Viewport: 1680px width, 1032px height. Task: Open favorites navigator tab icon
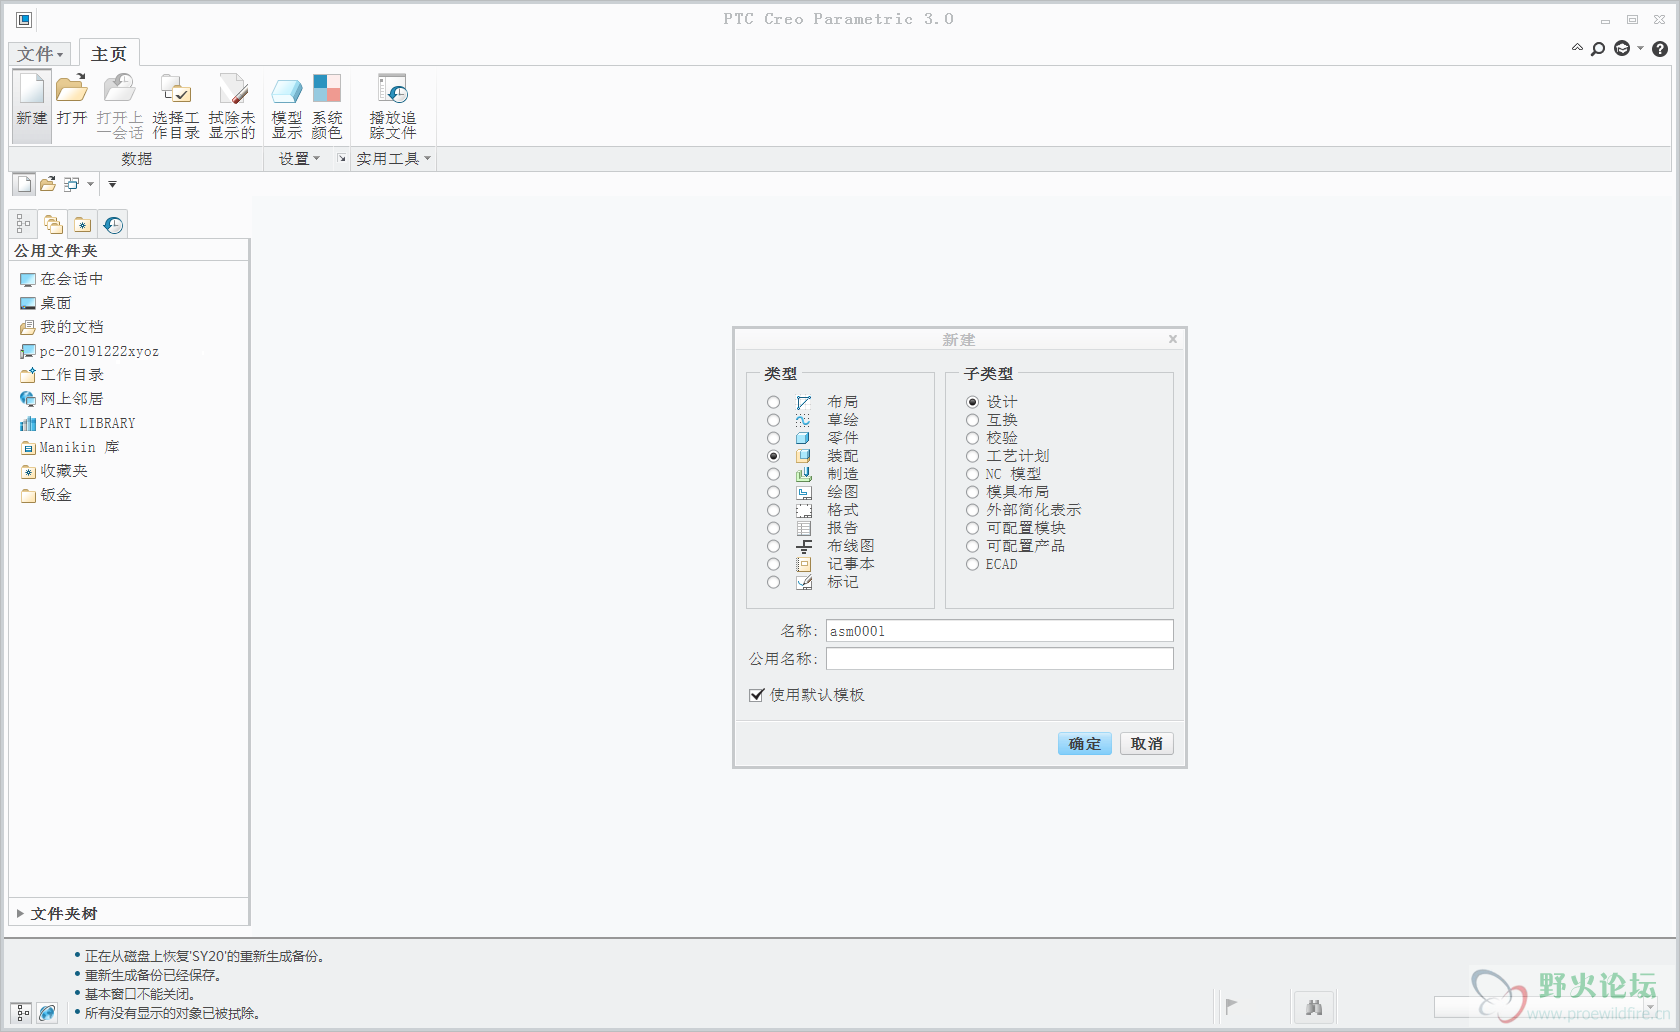(83, 224)
